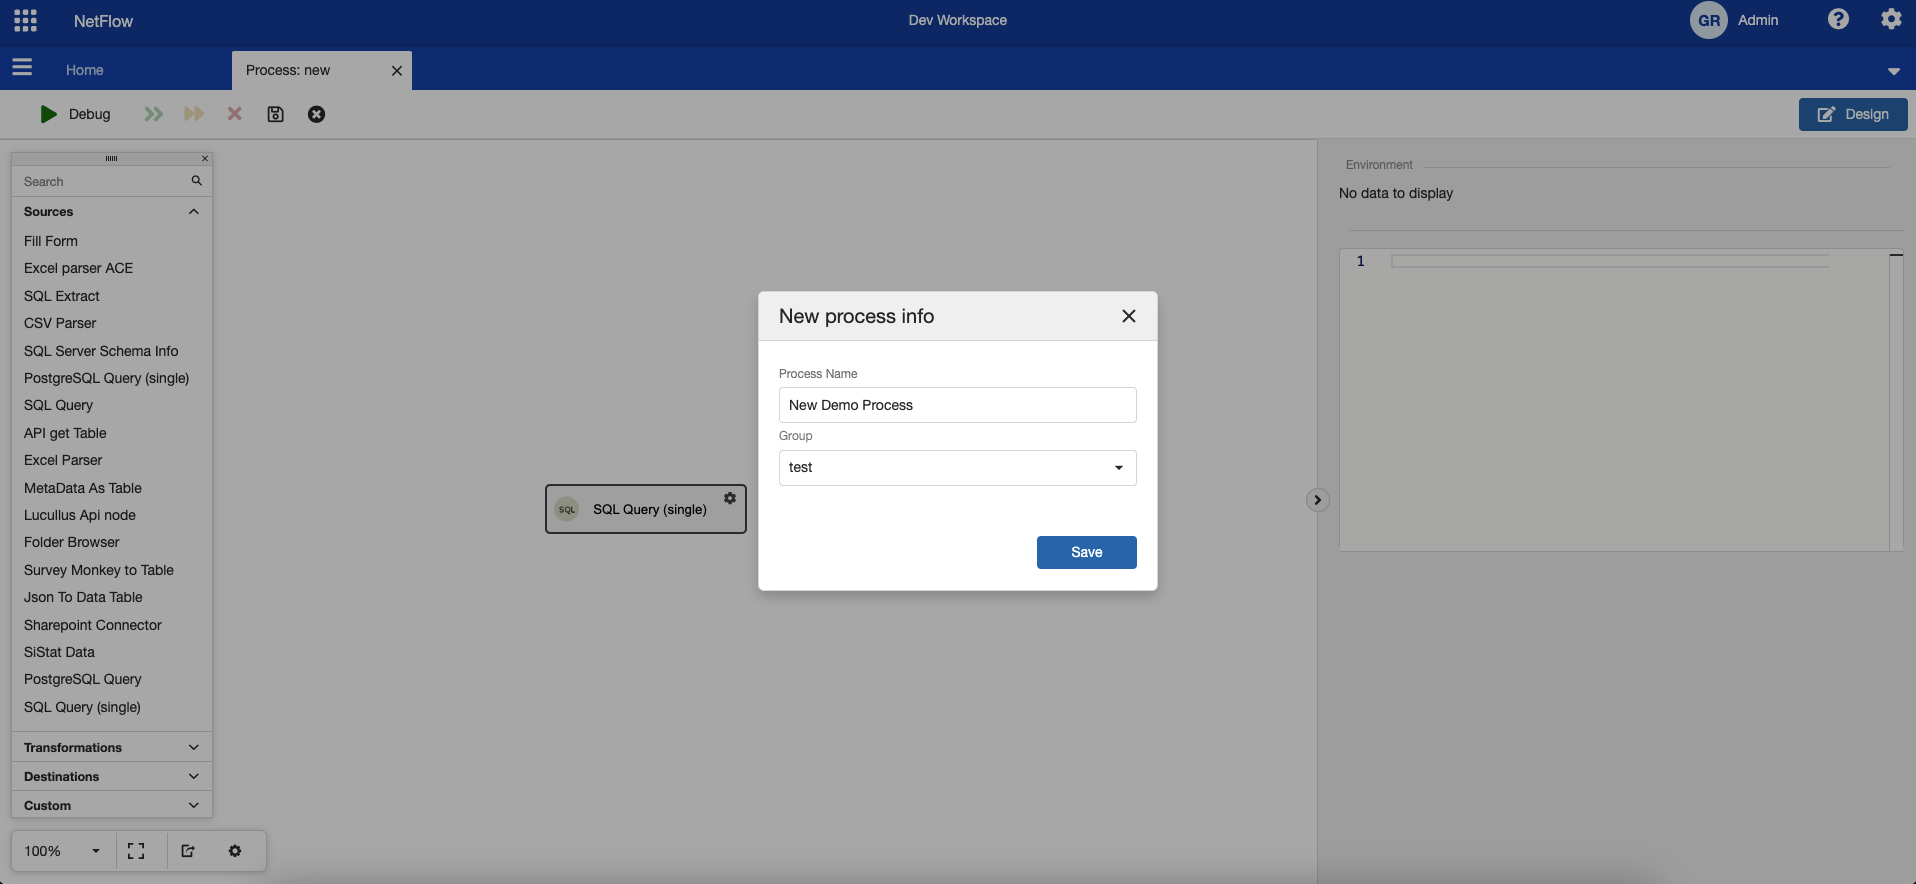The width and height of the screenshot is (1916, 884).
Task: Open the Group dropdown showing test
Action: click(x=957, y=468)
